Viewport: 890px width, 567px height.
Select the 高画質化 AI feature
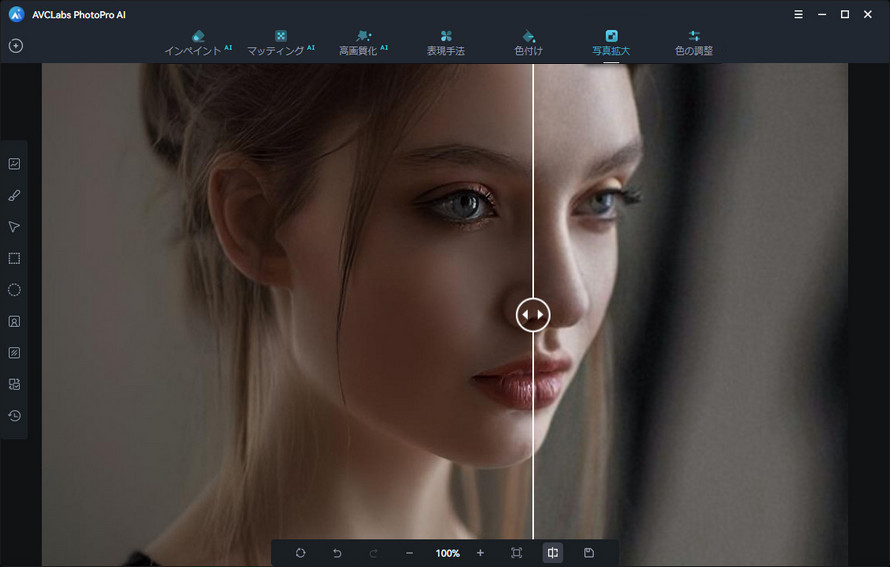[x=363, y=43]
